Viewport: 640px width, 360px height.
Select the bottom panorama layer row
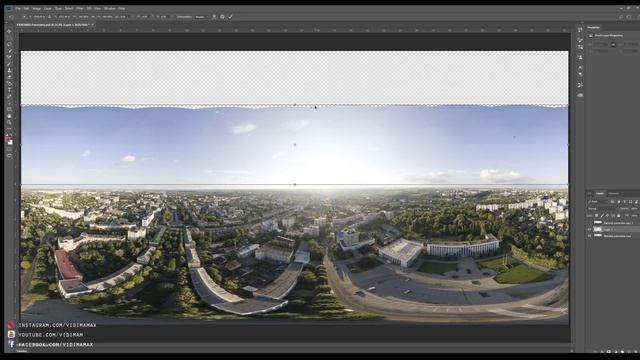point(613,236)
